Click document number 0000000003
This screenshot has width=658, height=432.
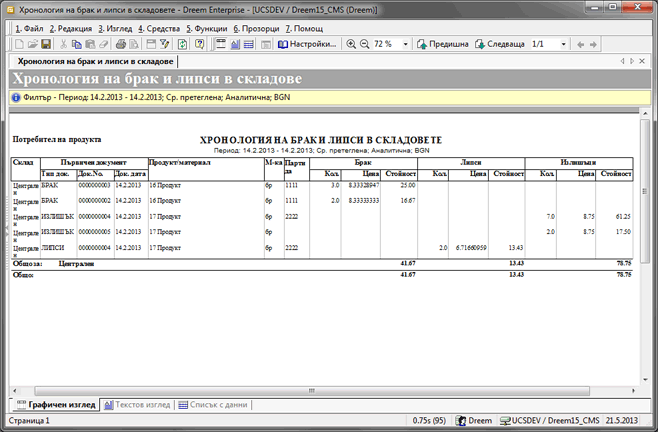(94, 186)
